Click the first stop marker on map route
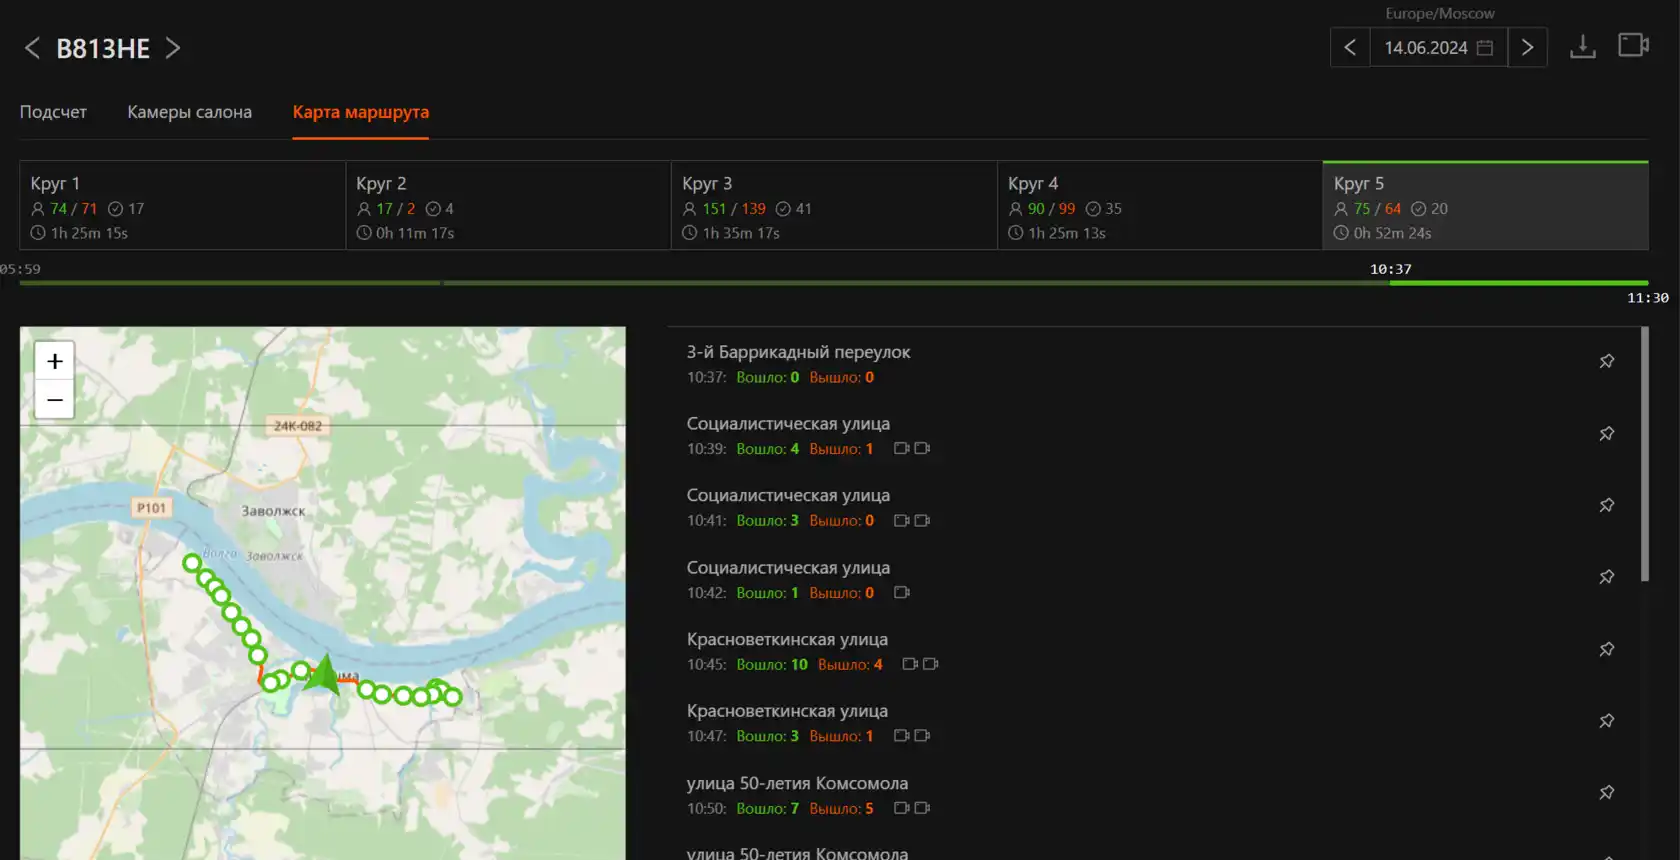 [x=191, y=563]
